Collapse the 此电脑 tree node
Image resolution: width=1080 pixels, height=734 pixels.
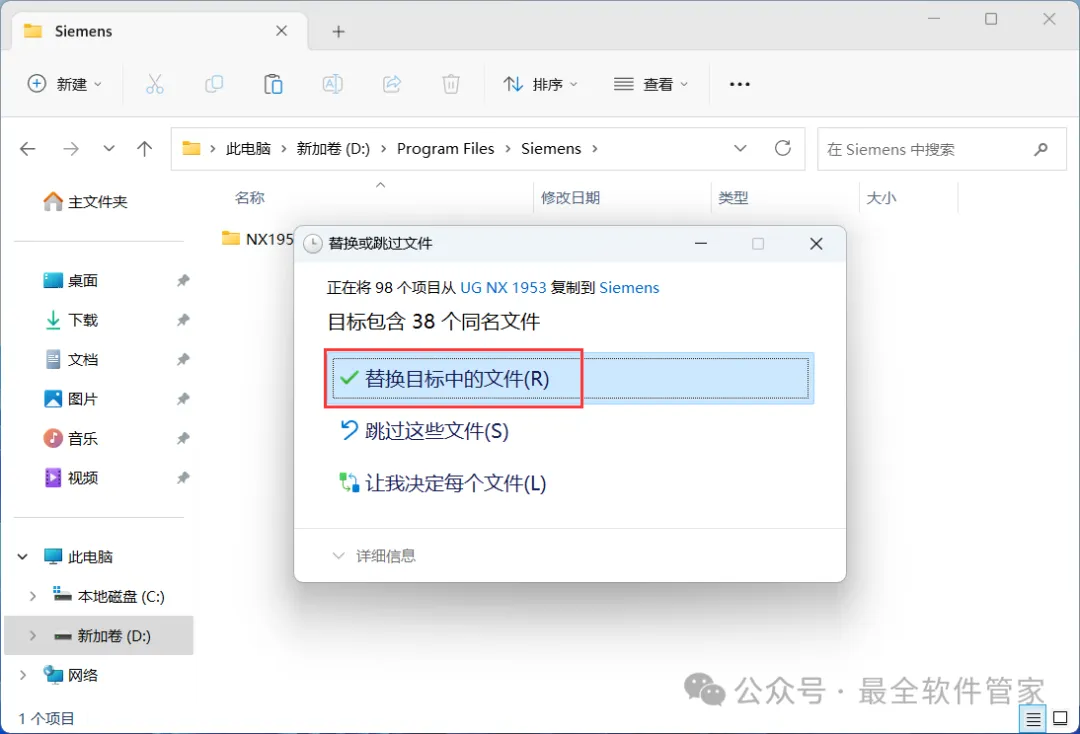coord(23,557)
